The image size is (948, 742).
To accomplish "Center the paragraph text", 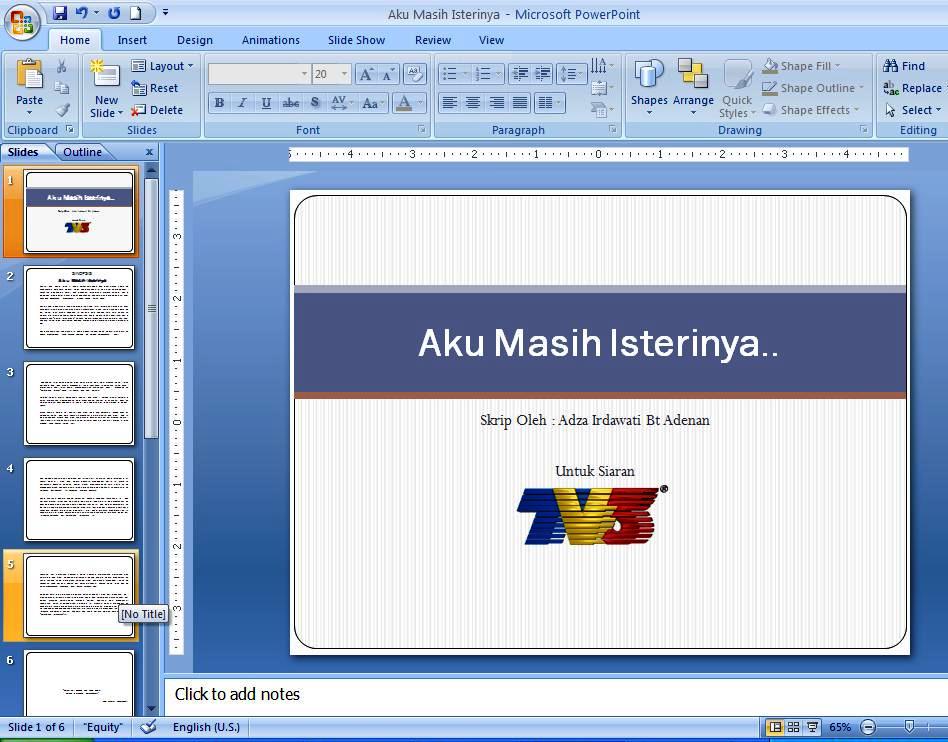I will pyautogui.click(x=473, y=102).
